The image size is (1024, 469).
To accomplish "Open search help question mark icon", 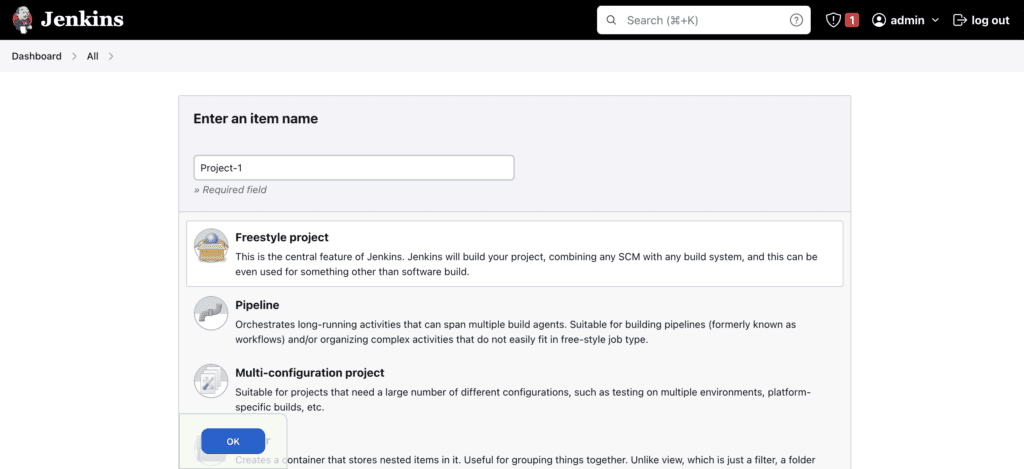I will 796,20.
